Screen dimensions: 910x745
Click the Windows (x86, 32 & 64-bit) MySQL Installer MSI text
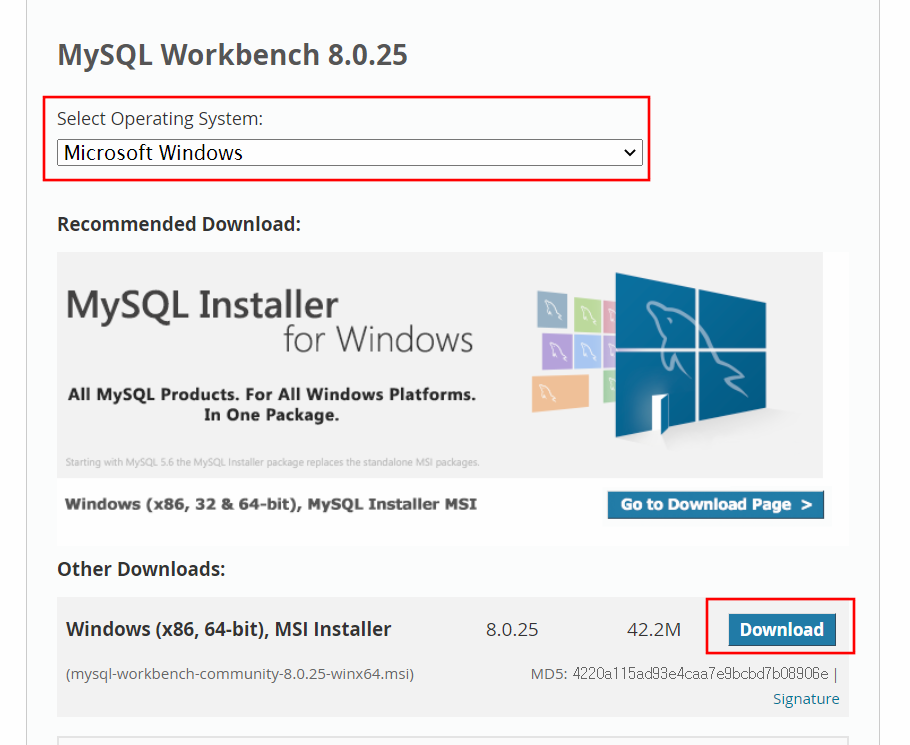pyautogui.click(x=270, y=504)
